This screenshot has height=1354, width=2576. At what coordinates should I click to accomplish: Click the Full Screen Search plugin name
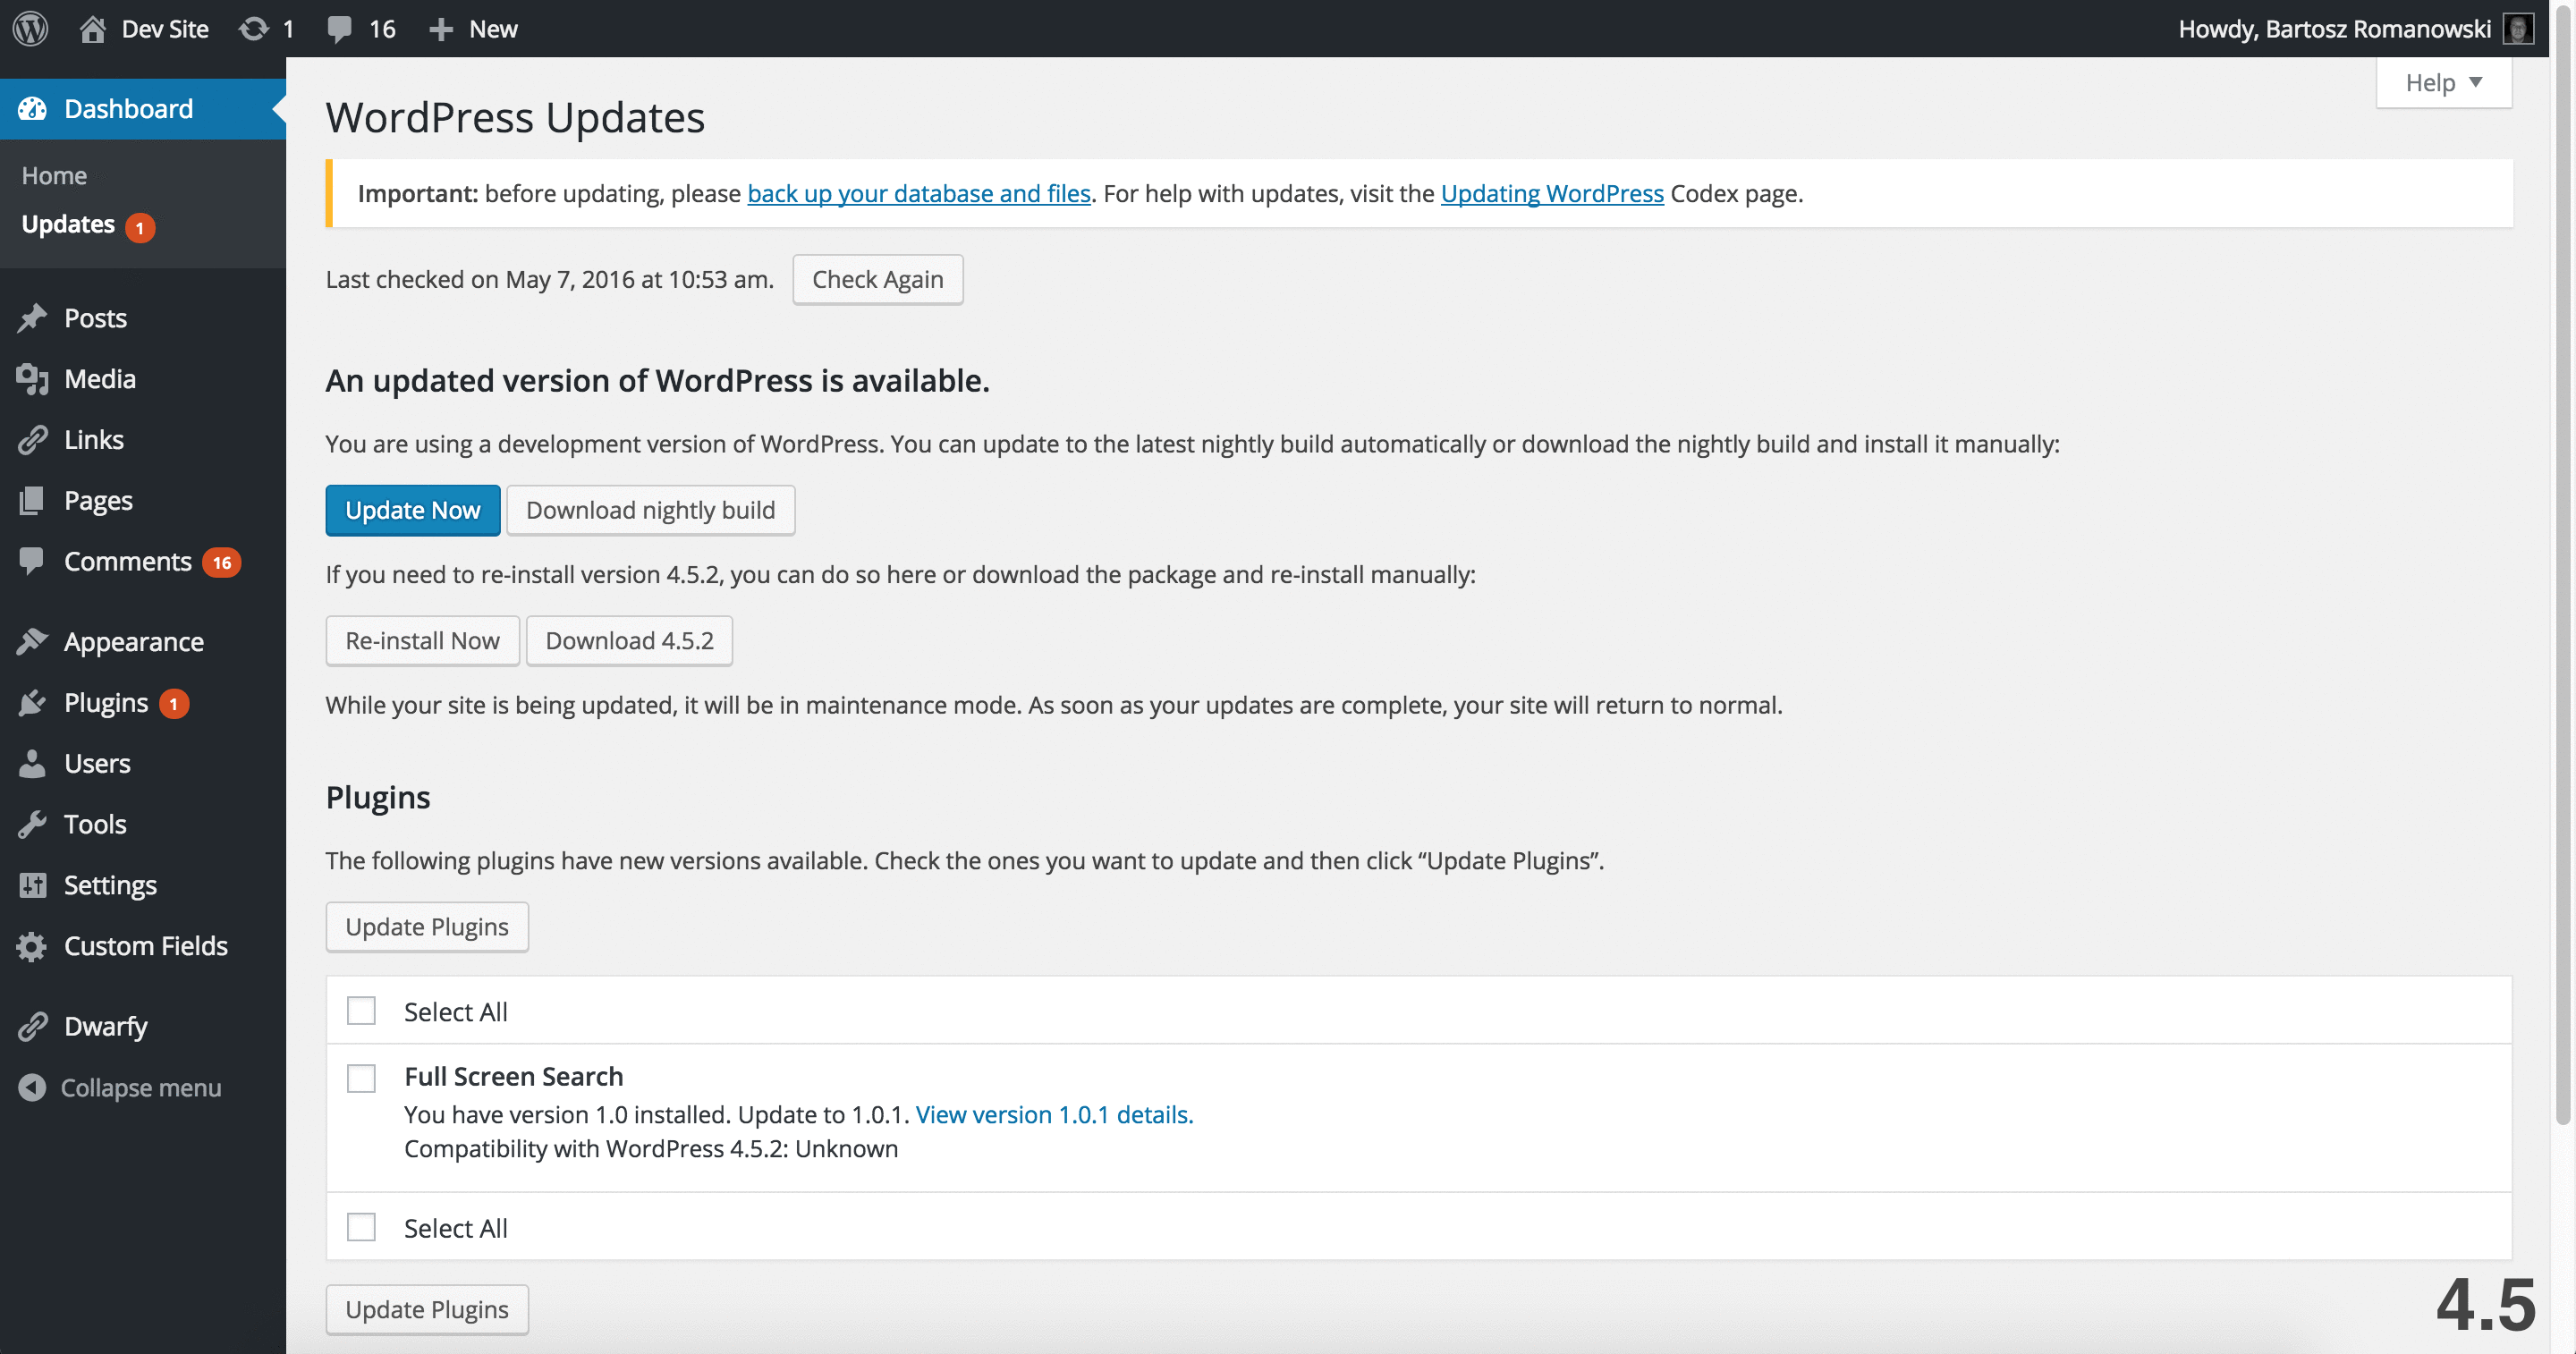pyautogui.click(x=513, y=1076)
